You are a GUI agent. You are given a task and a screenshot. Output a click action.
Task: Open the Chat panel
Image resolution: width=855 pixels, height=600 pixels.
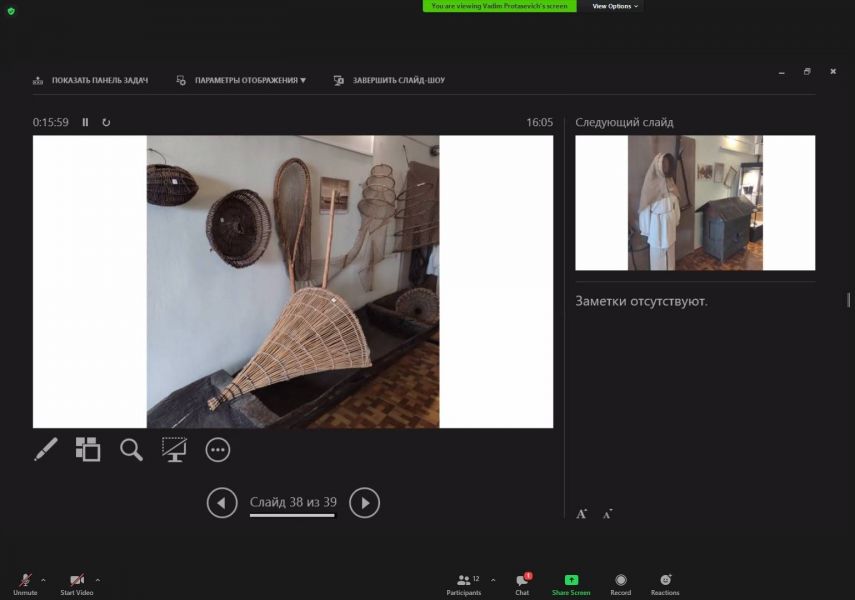[x=522, y=584]
